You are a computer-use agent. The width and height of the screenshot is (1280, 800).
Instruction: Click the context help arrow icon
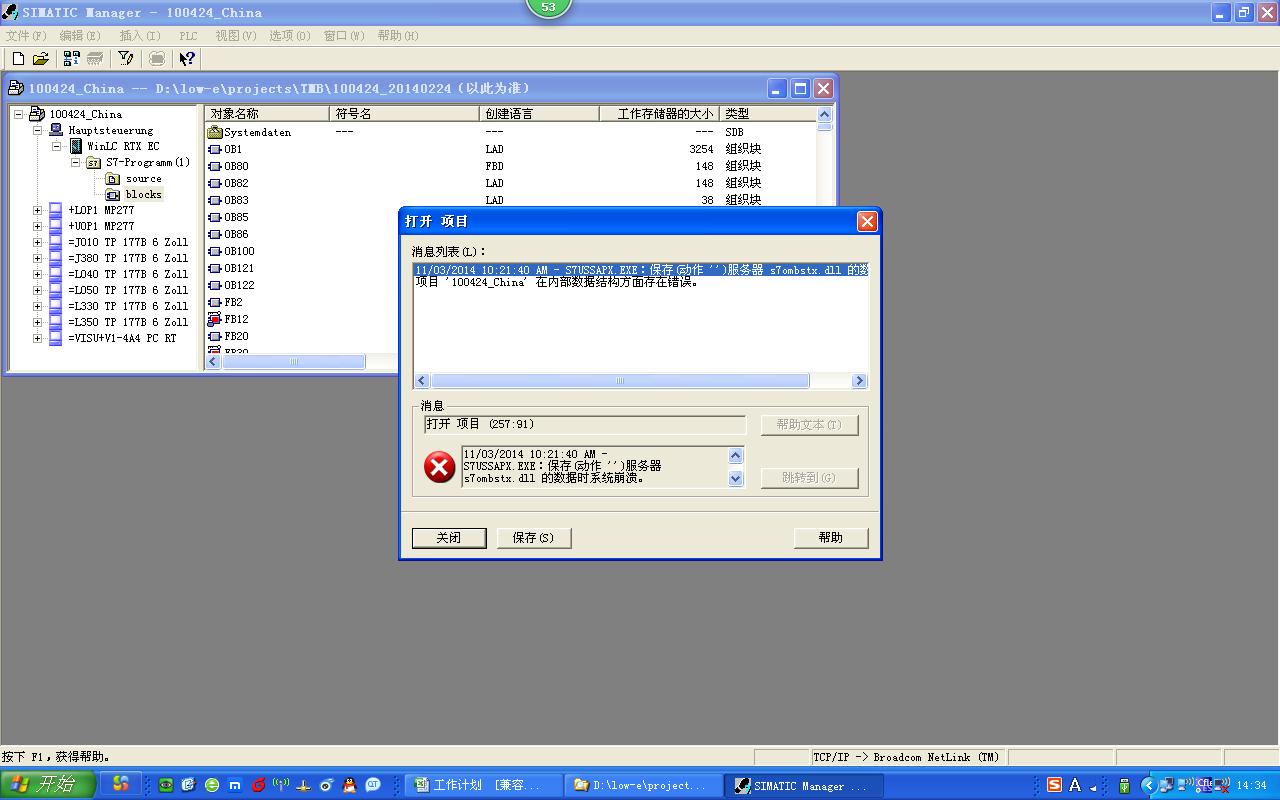point(187,59)
